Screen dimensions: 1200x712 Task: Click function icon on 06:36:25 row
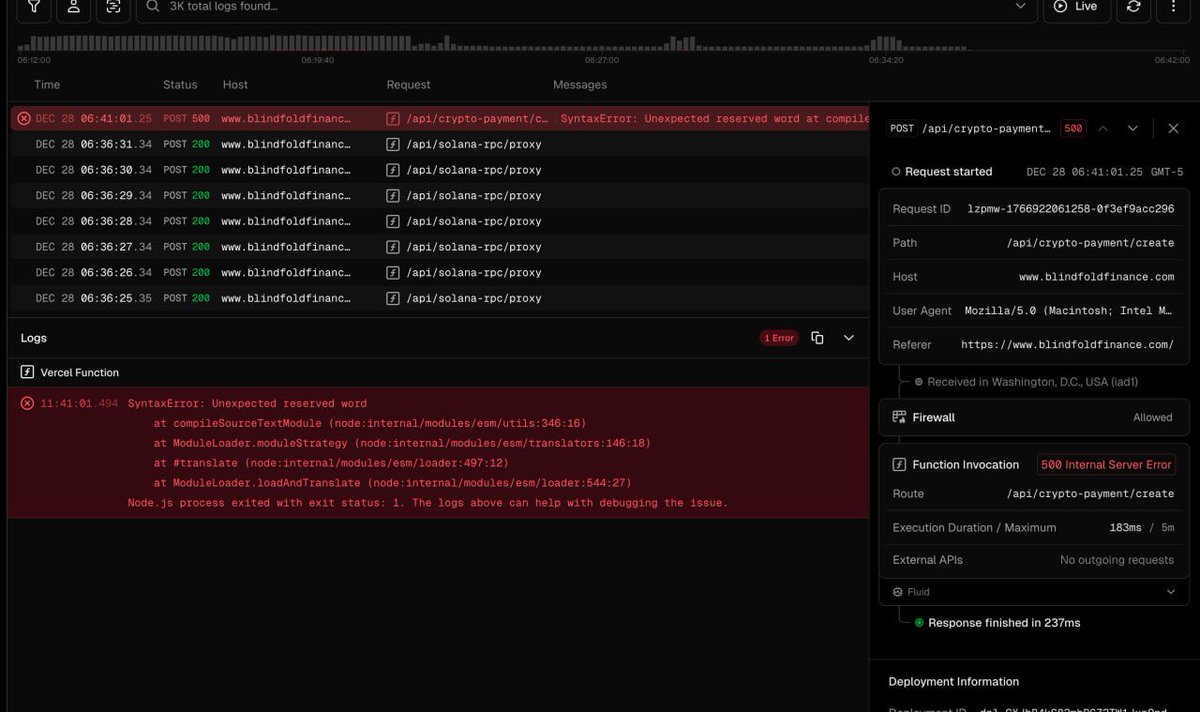tap(394, 298)
